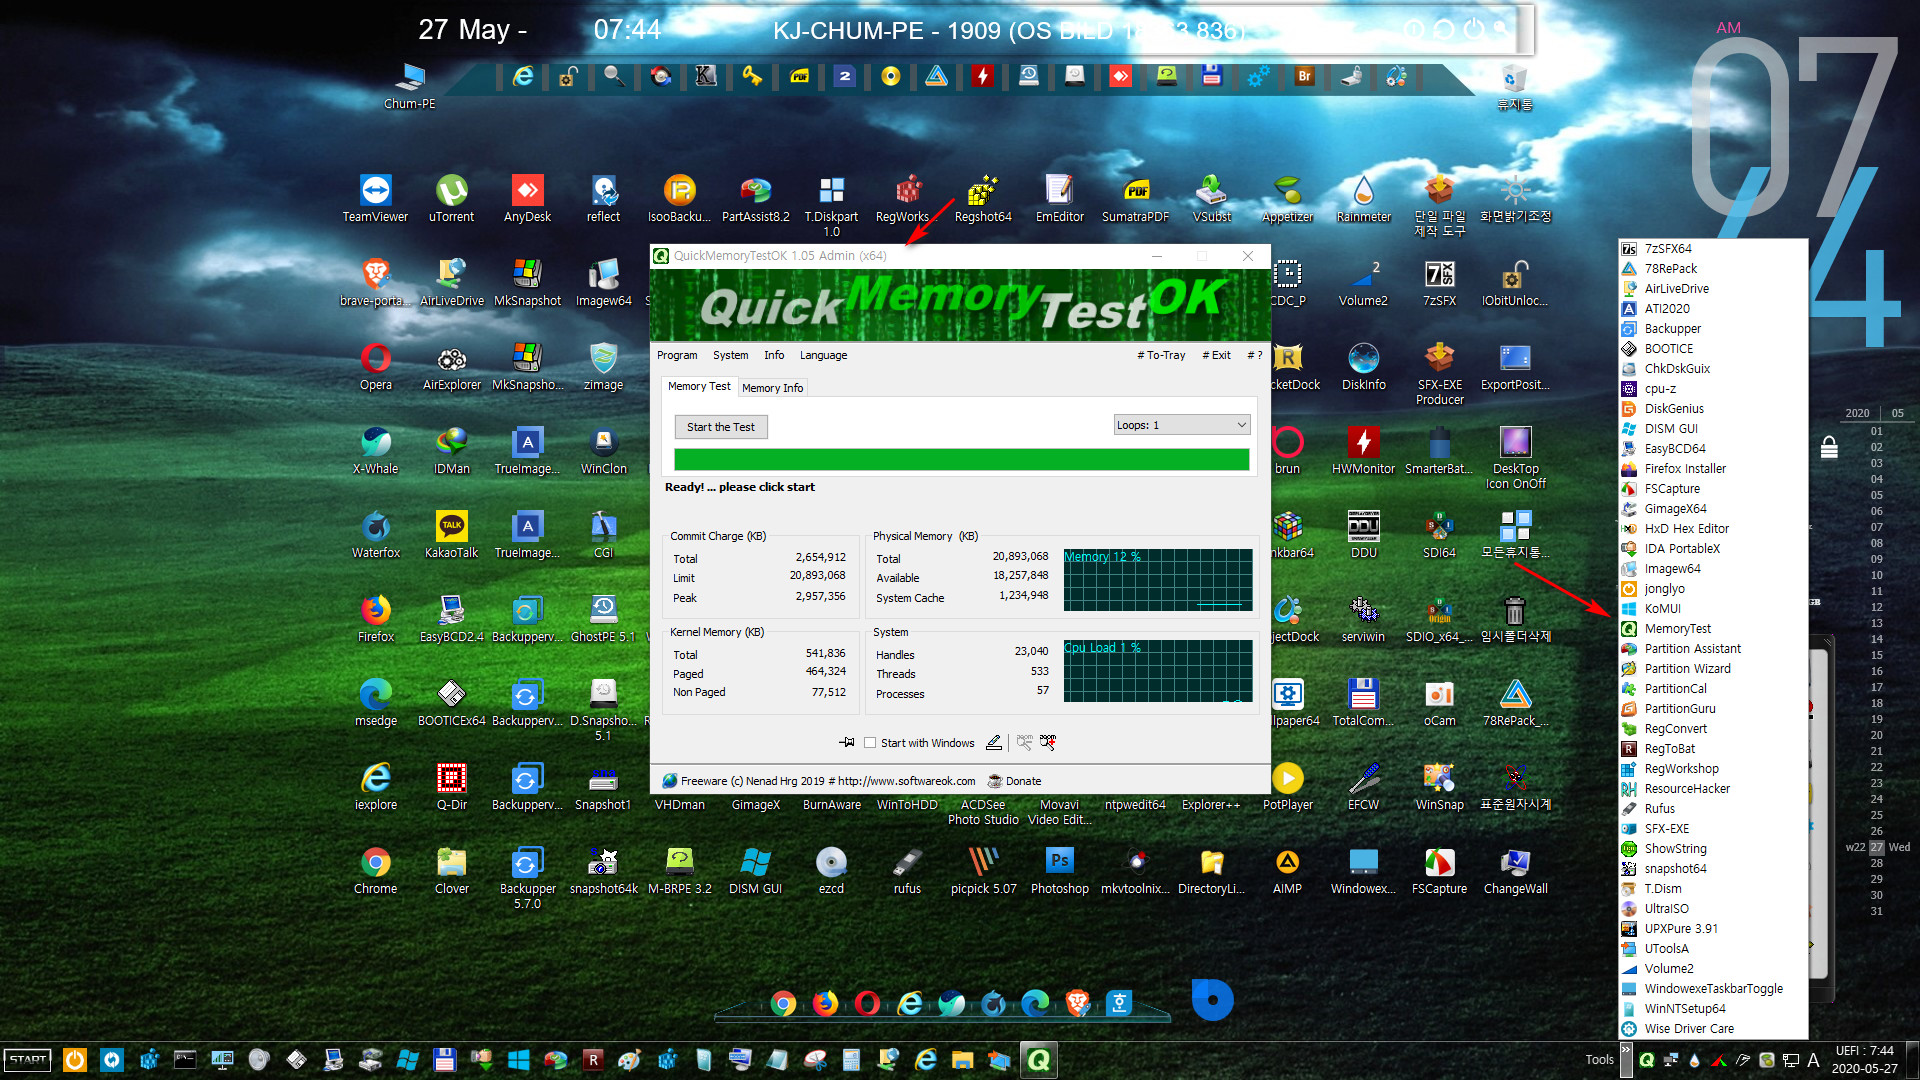Click the Internet Explorer icon in top toolbar
Viewport: 1920px width, 1080px height.
click(x=523, y=76)
